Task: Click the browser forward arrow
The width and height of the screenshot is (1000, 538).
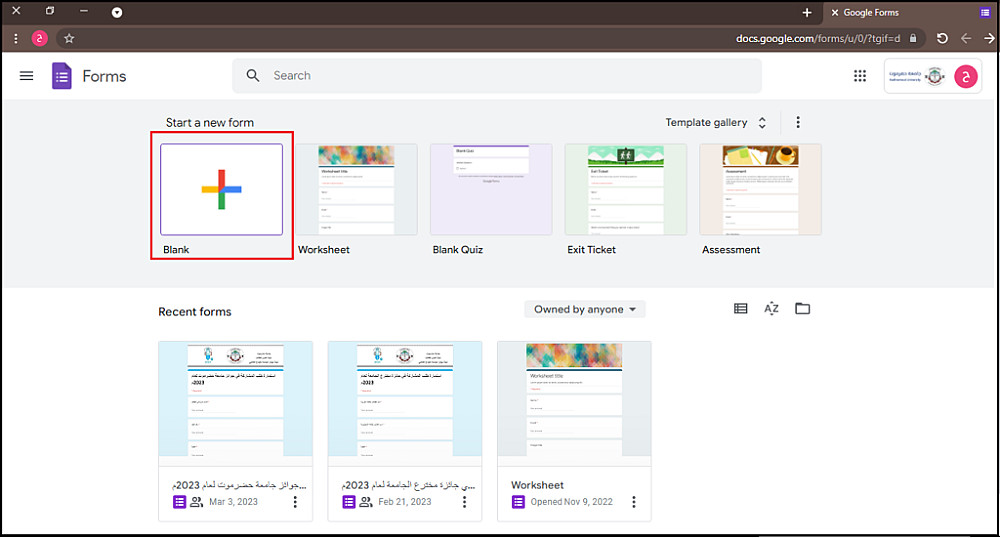Action: point(989,38)
